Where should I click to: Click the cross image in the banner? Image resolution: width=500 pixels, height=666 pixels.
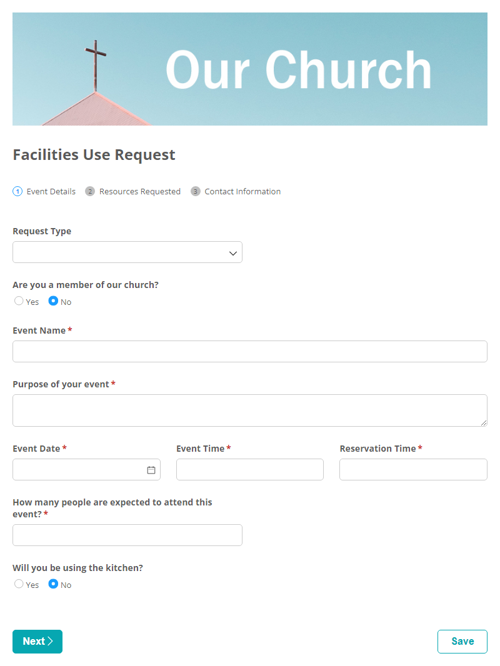pyautogui.click(x=96, y=65)
